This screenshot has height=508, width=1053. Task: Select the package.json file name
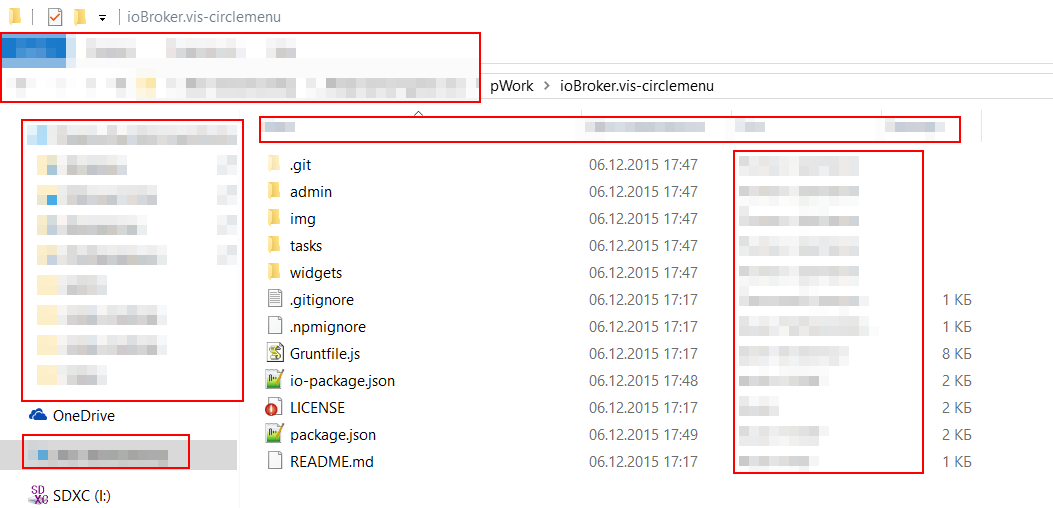click(x=332, y=434)
